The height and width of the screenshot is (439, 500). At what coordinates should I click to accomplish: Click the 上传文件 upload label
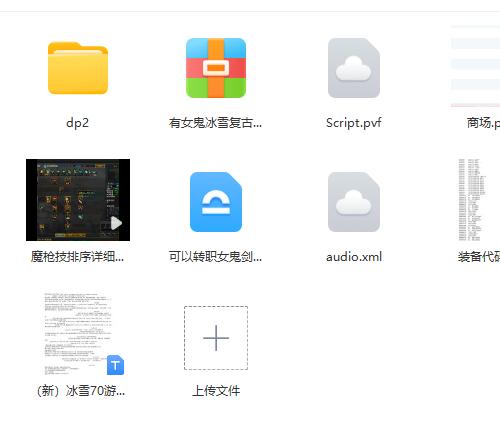click(x=216, y=391)
